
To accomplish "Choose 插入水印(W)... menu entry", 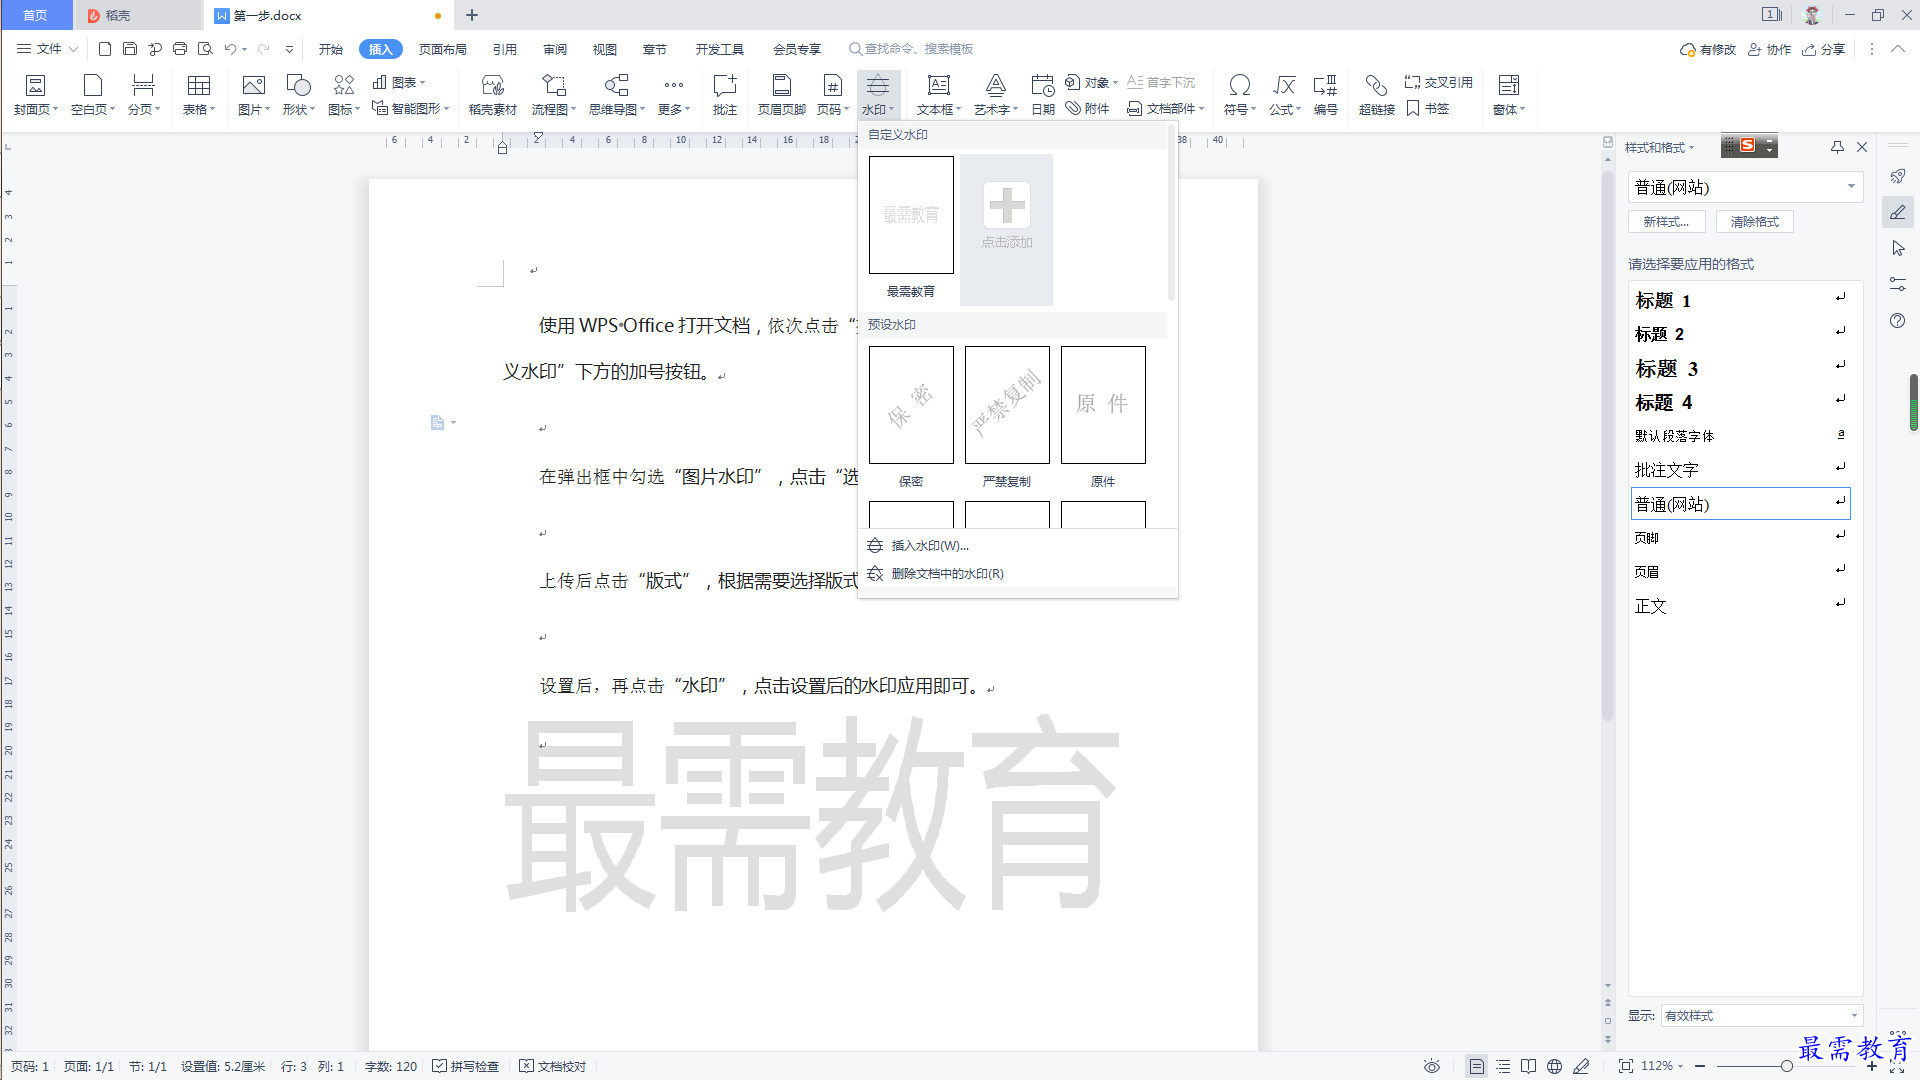I will tap(1018, 545).
